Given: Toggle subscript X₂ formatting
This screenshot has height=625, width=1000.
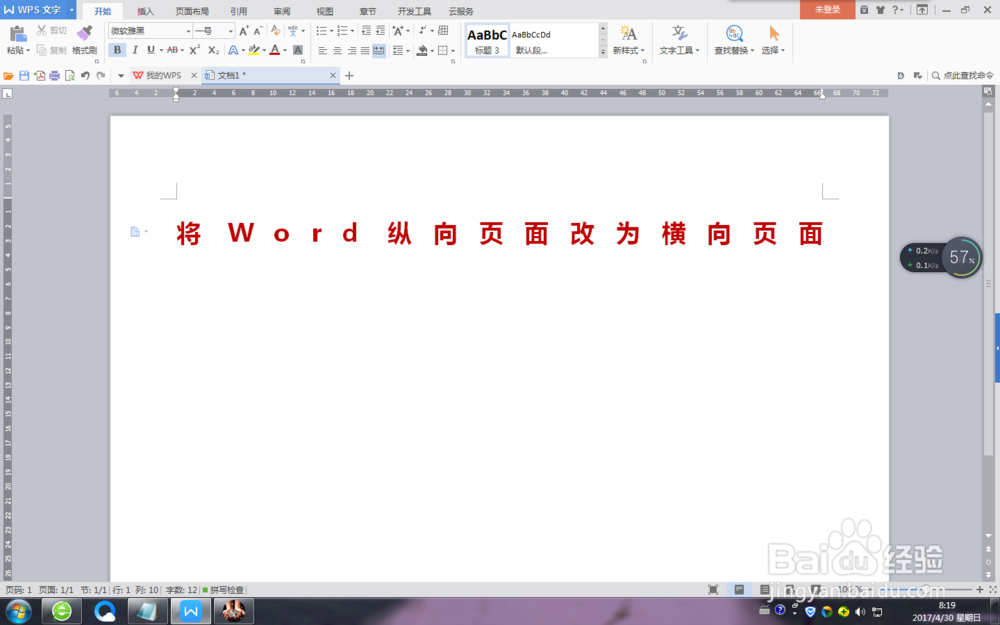Looking at the screenshot, I should (x=212, y=49).
